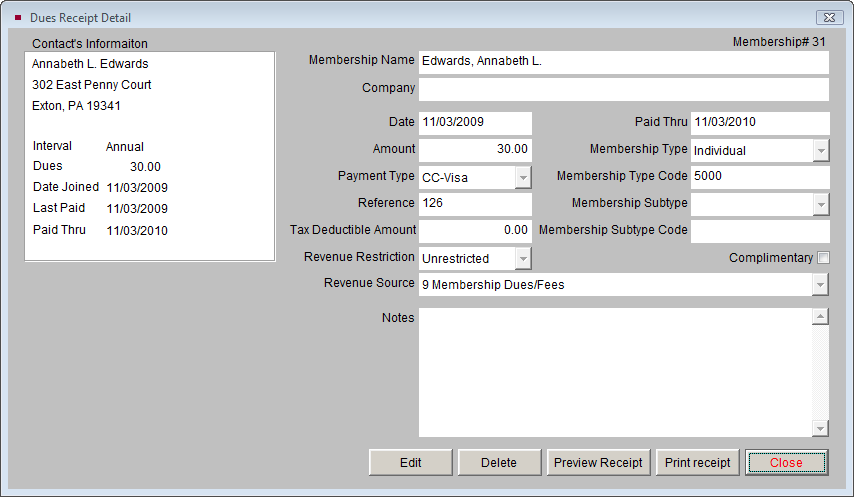
Task: Open Preview Receipt
Action: (598, 462)
